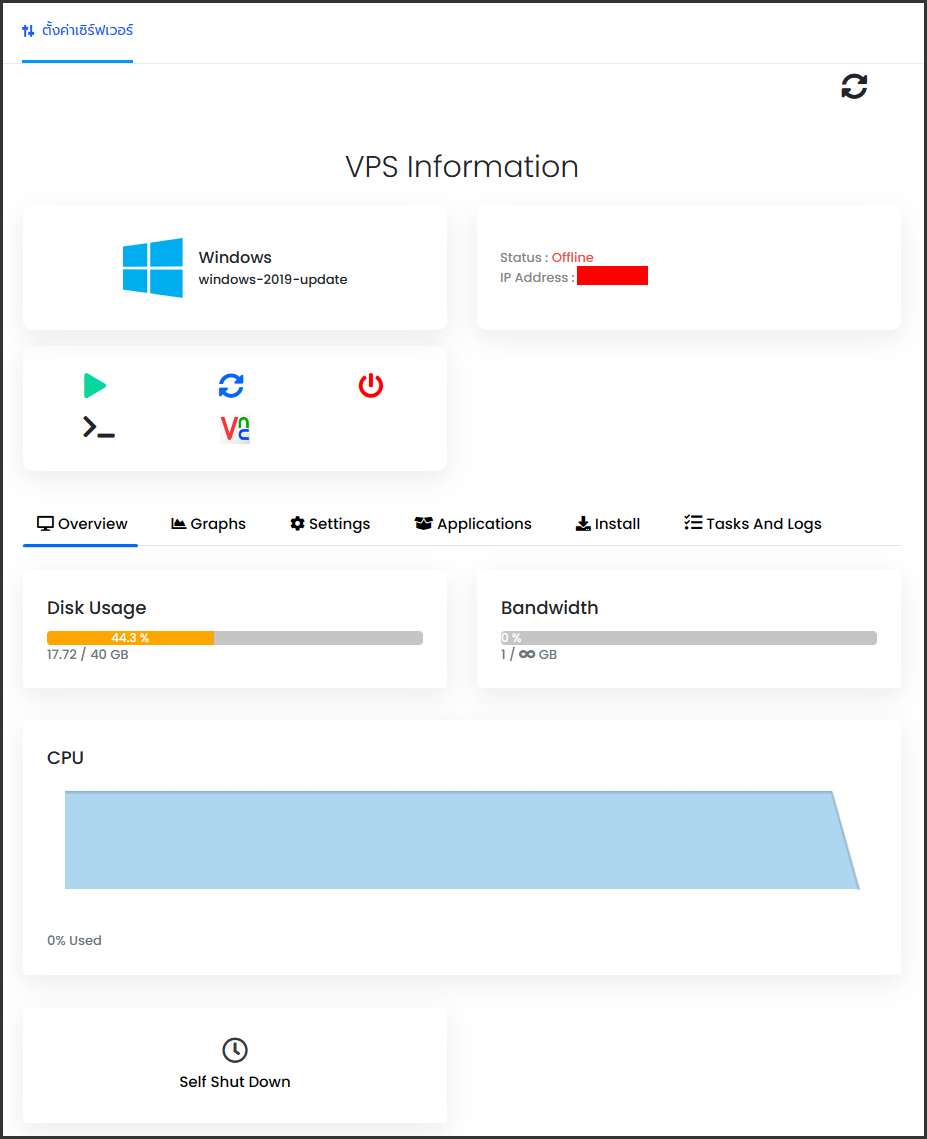
Task: Click the Windows logo on the OS card
Action: pos(152,267)
